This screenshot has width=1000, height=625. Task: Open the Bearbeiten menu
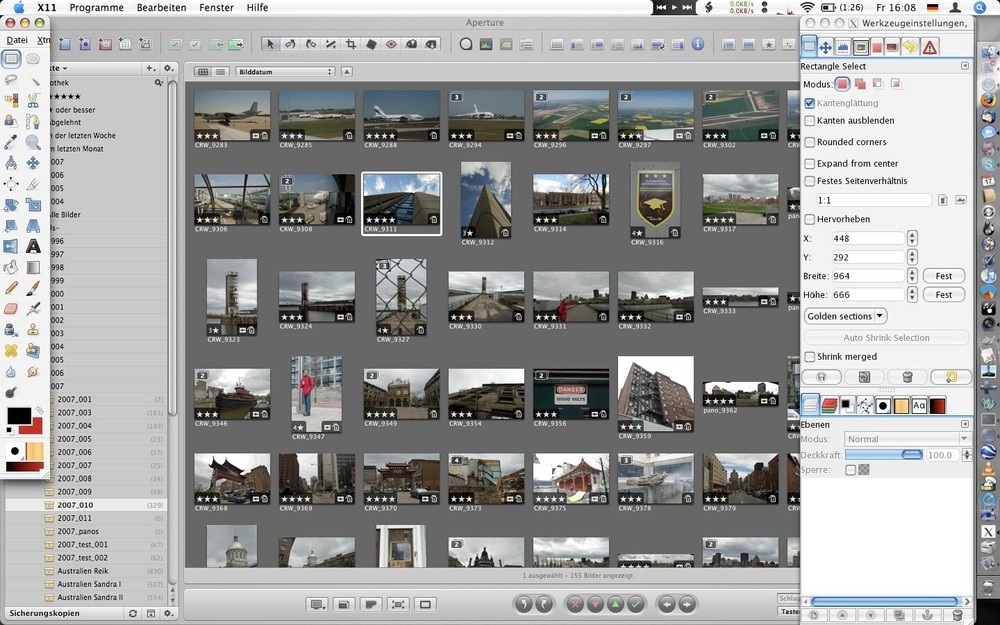pos(161,7)
